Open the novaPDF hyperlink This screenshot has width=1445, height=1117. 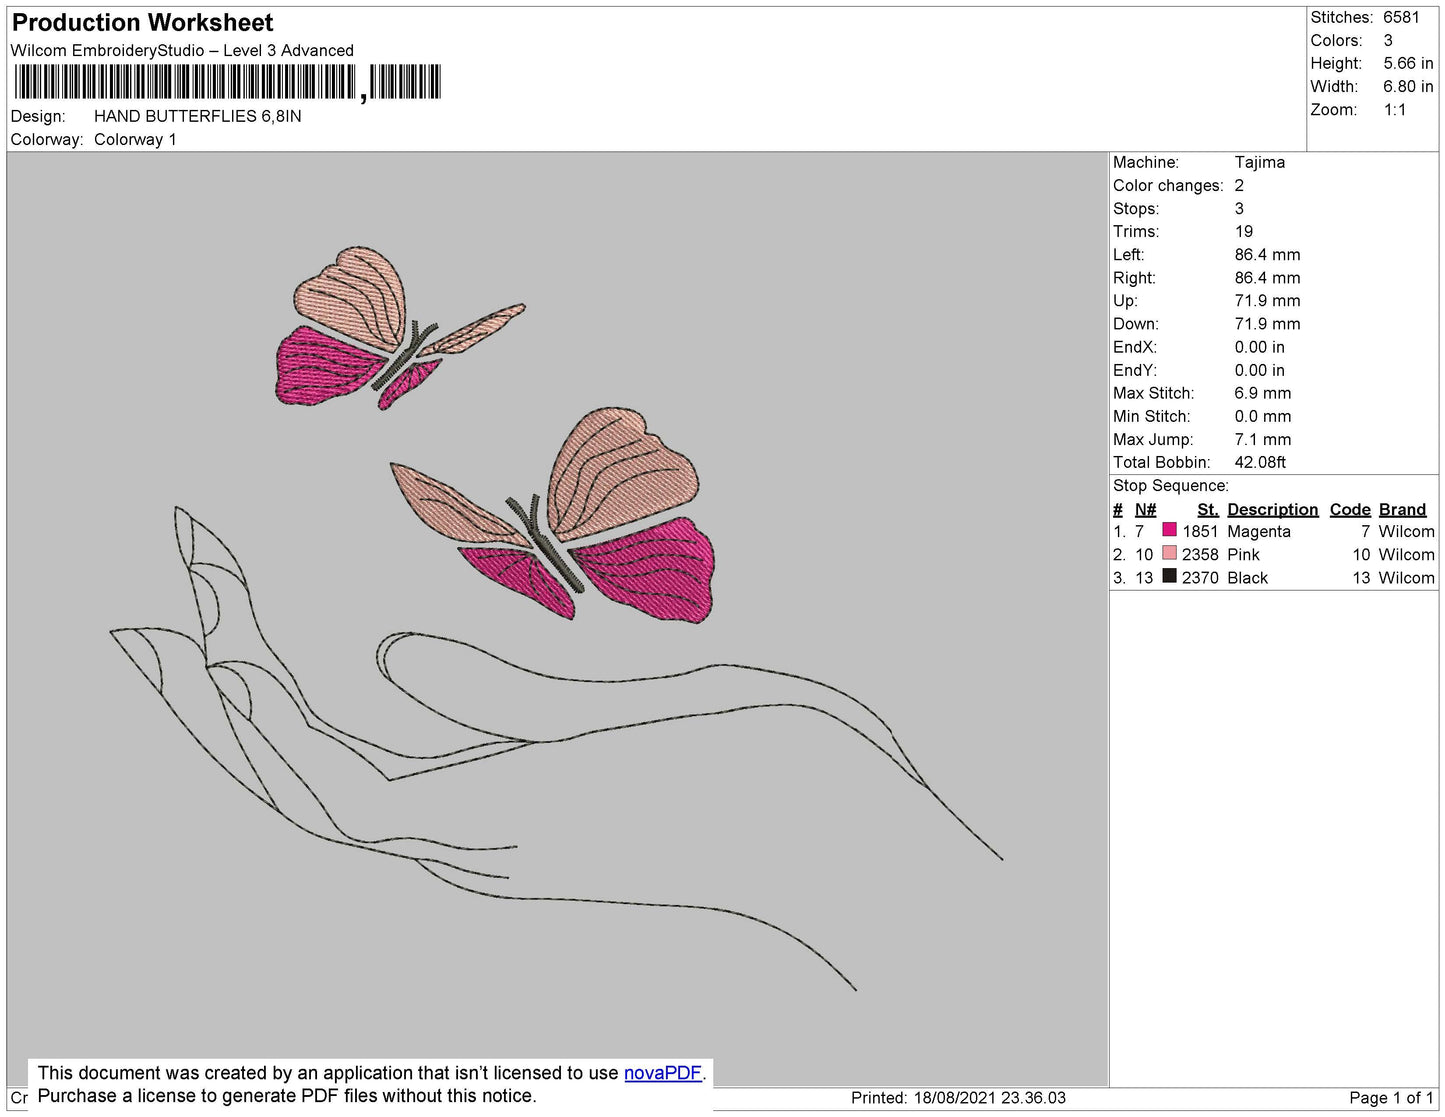[663, 1073]
